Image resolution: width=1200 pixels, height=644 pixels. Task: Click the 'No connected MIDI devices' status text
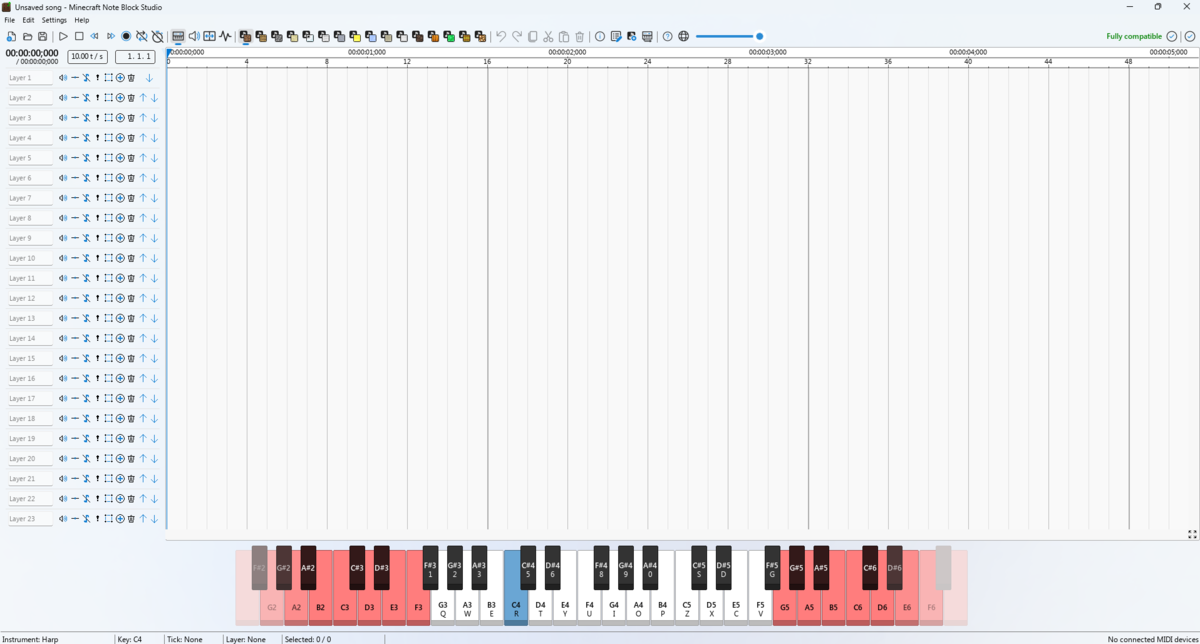(1151, 639)
